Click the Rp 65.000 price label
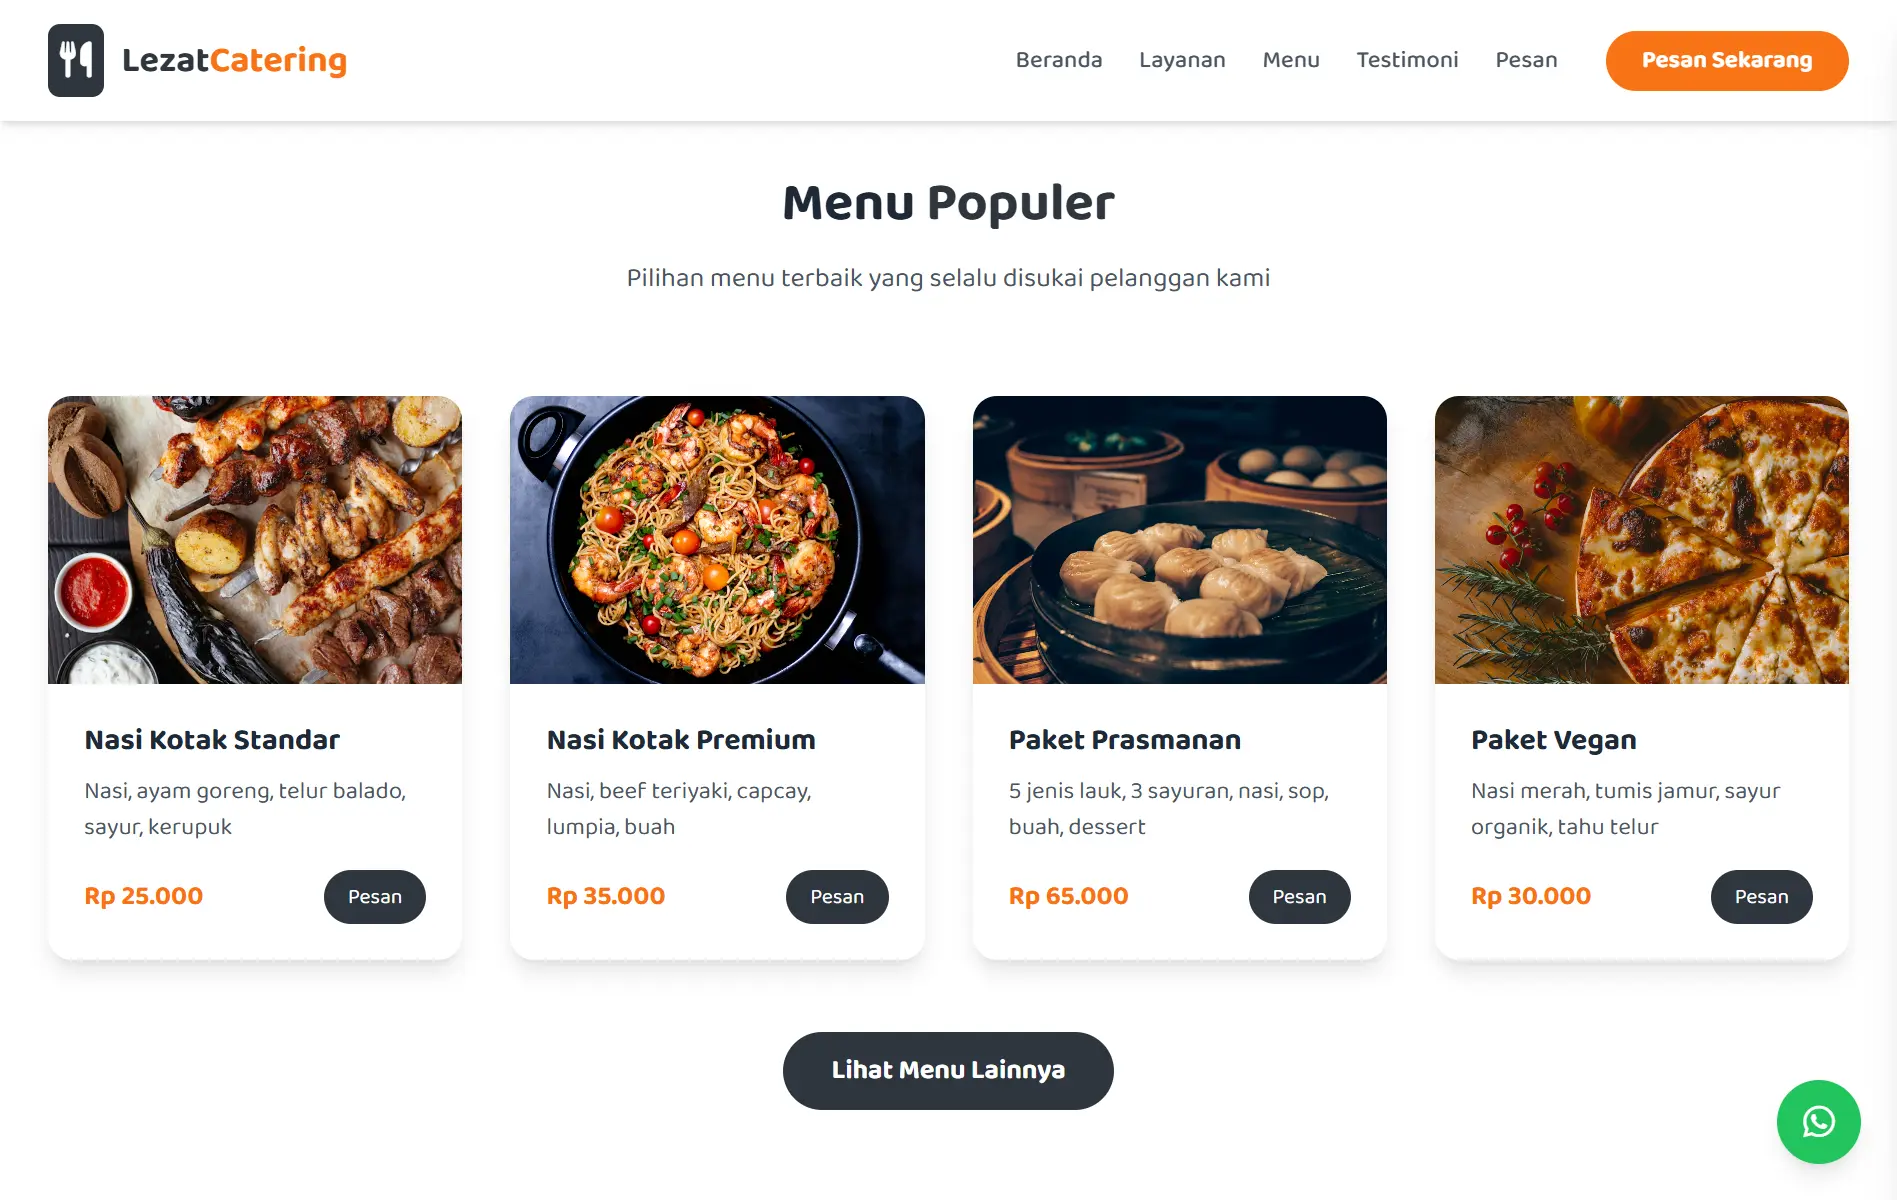 (x=1067, y=896)
